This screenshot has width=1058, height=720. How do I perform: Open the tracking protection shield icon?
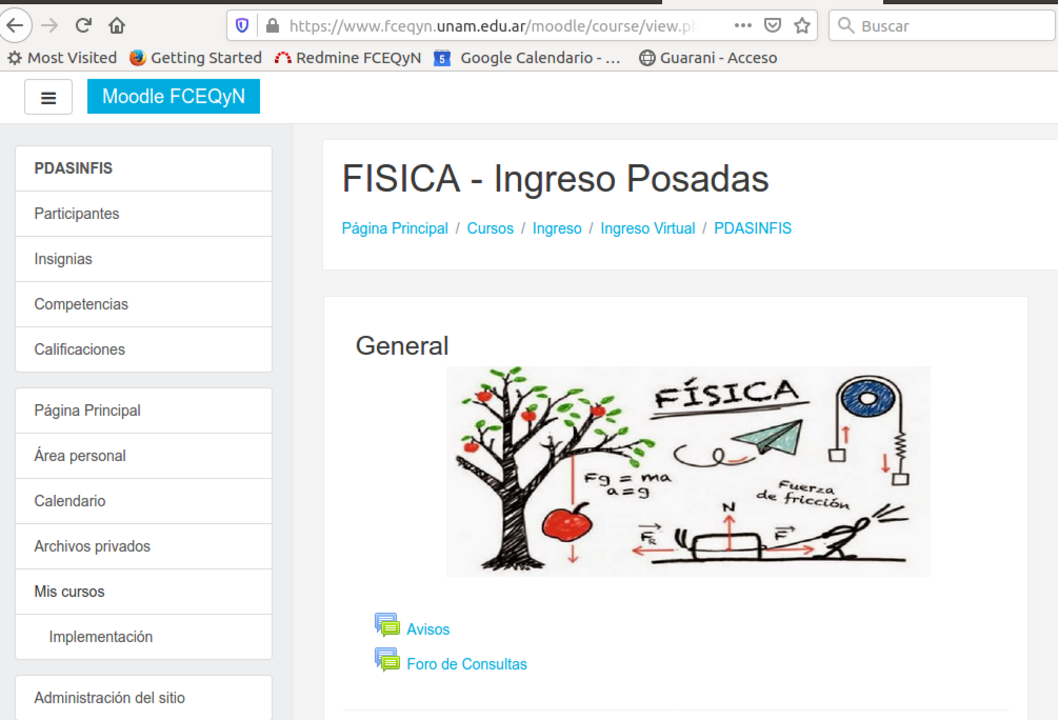242,26
